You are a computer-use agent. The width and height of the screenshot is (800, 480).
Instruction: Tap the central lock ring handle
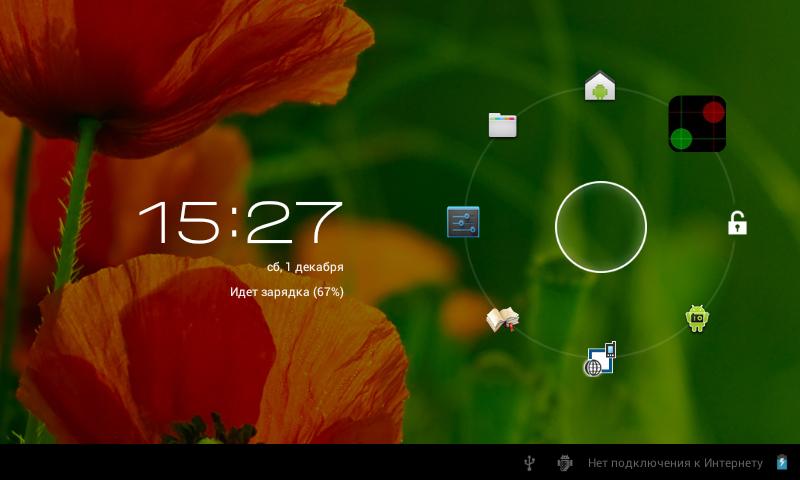tap(601, 227)
